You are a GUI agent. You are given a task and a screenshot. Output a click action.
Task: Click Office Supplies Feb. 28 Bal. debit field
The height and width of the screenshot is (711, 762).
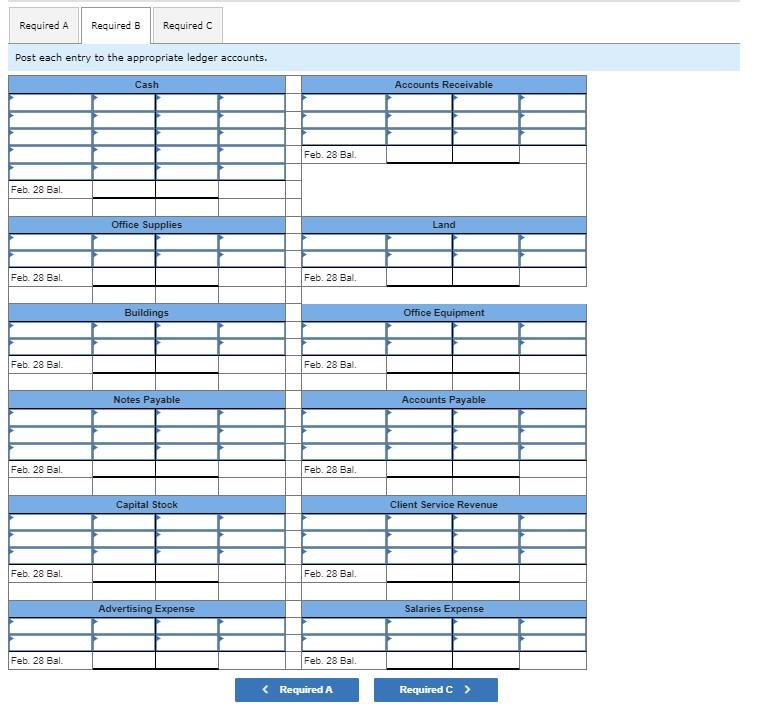click(124, 277)
